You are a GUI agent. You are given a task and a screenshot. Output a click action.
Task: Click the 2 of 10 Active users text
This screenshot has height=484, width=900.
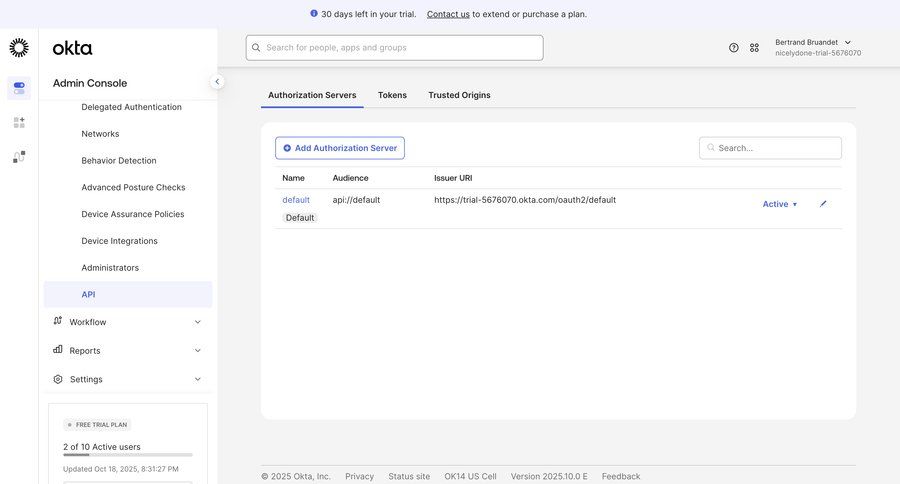102,447
